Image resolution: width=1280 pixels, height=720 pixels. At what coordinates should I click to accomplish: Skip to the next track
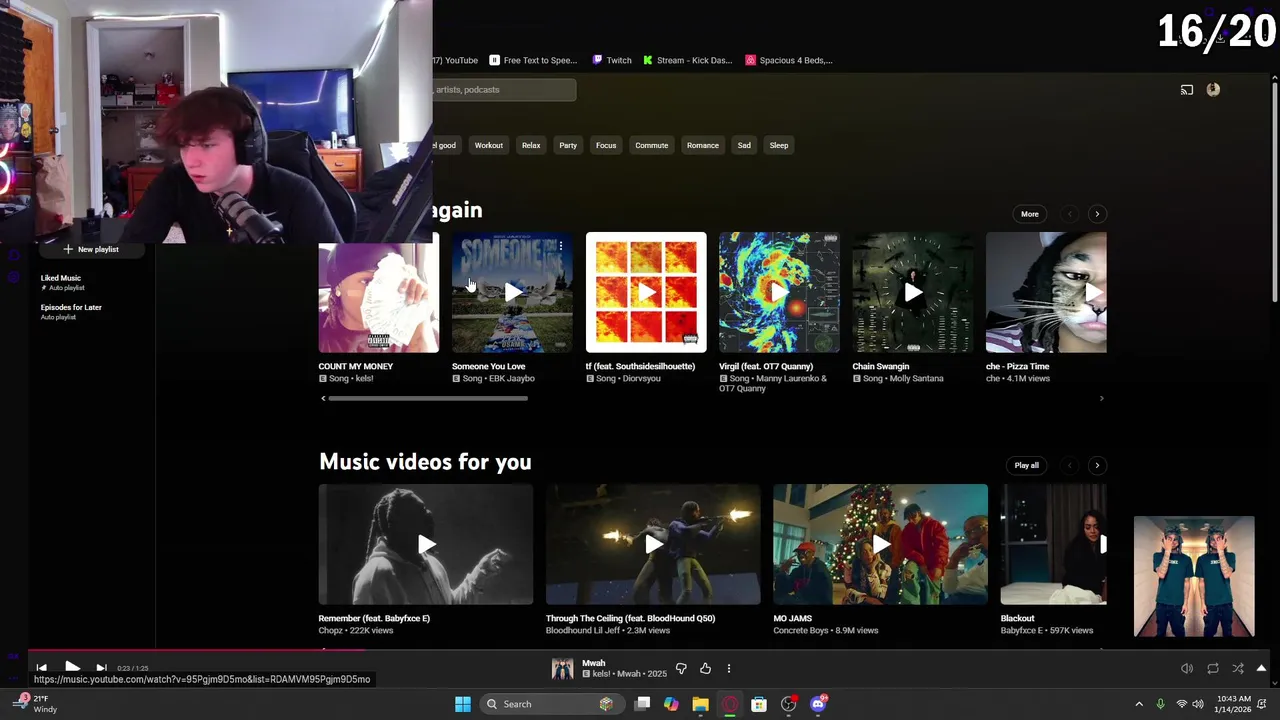(101, 668)
